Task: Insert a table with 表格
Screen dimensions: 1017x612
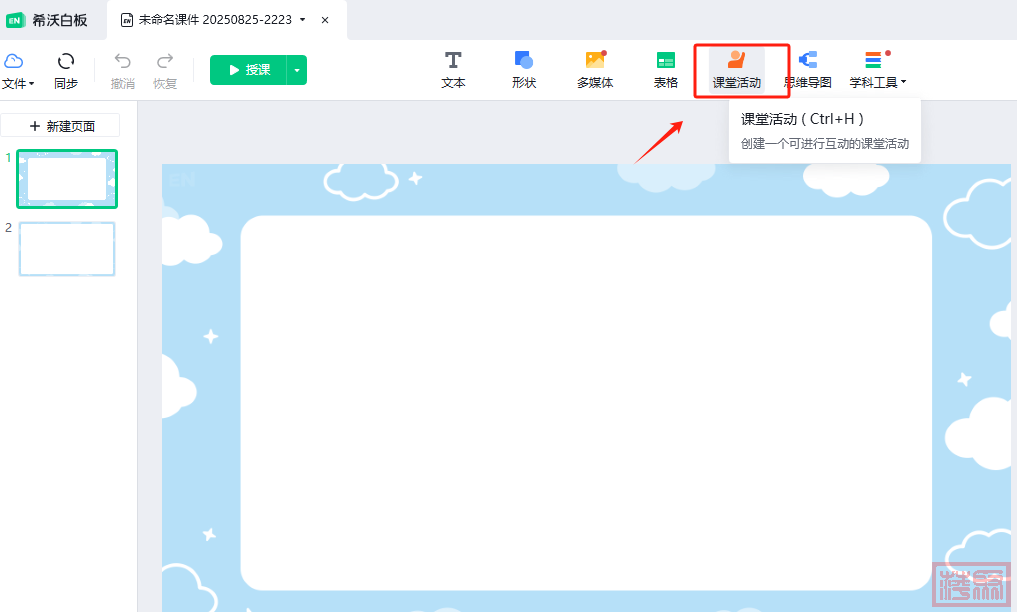Action: [666, 70]
